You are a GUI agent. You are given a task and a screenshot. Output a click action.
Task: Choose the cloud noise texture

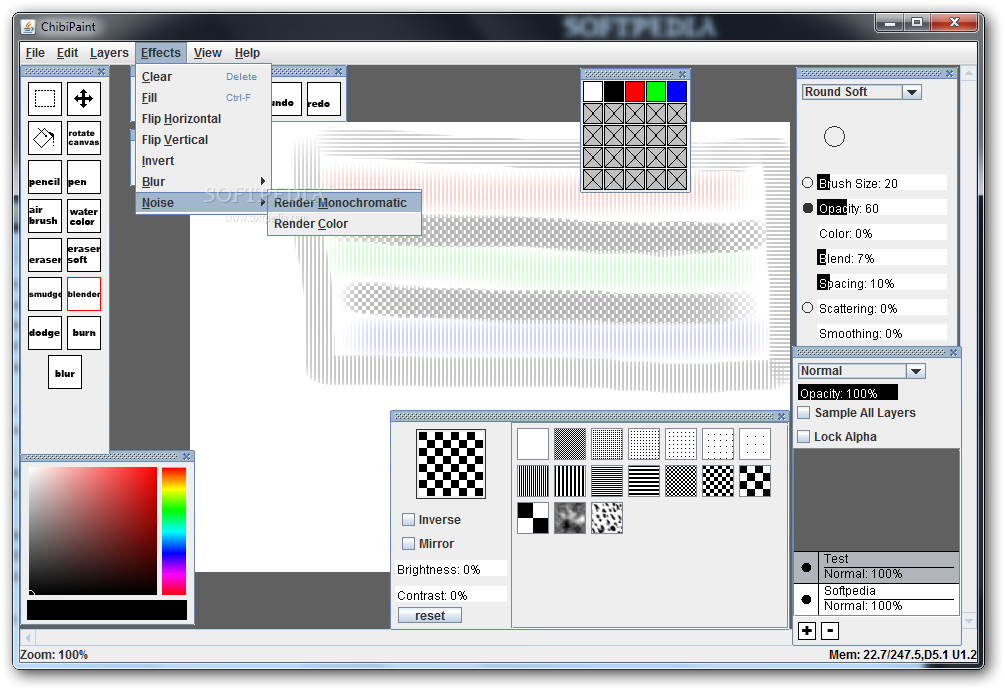tap(570, 518)
